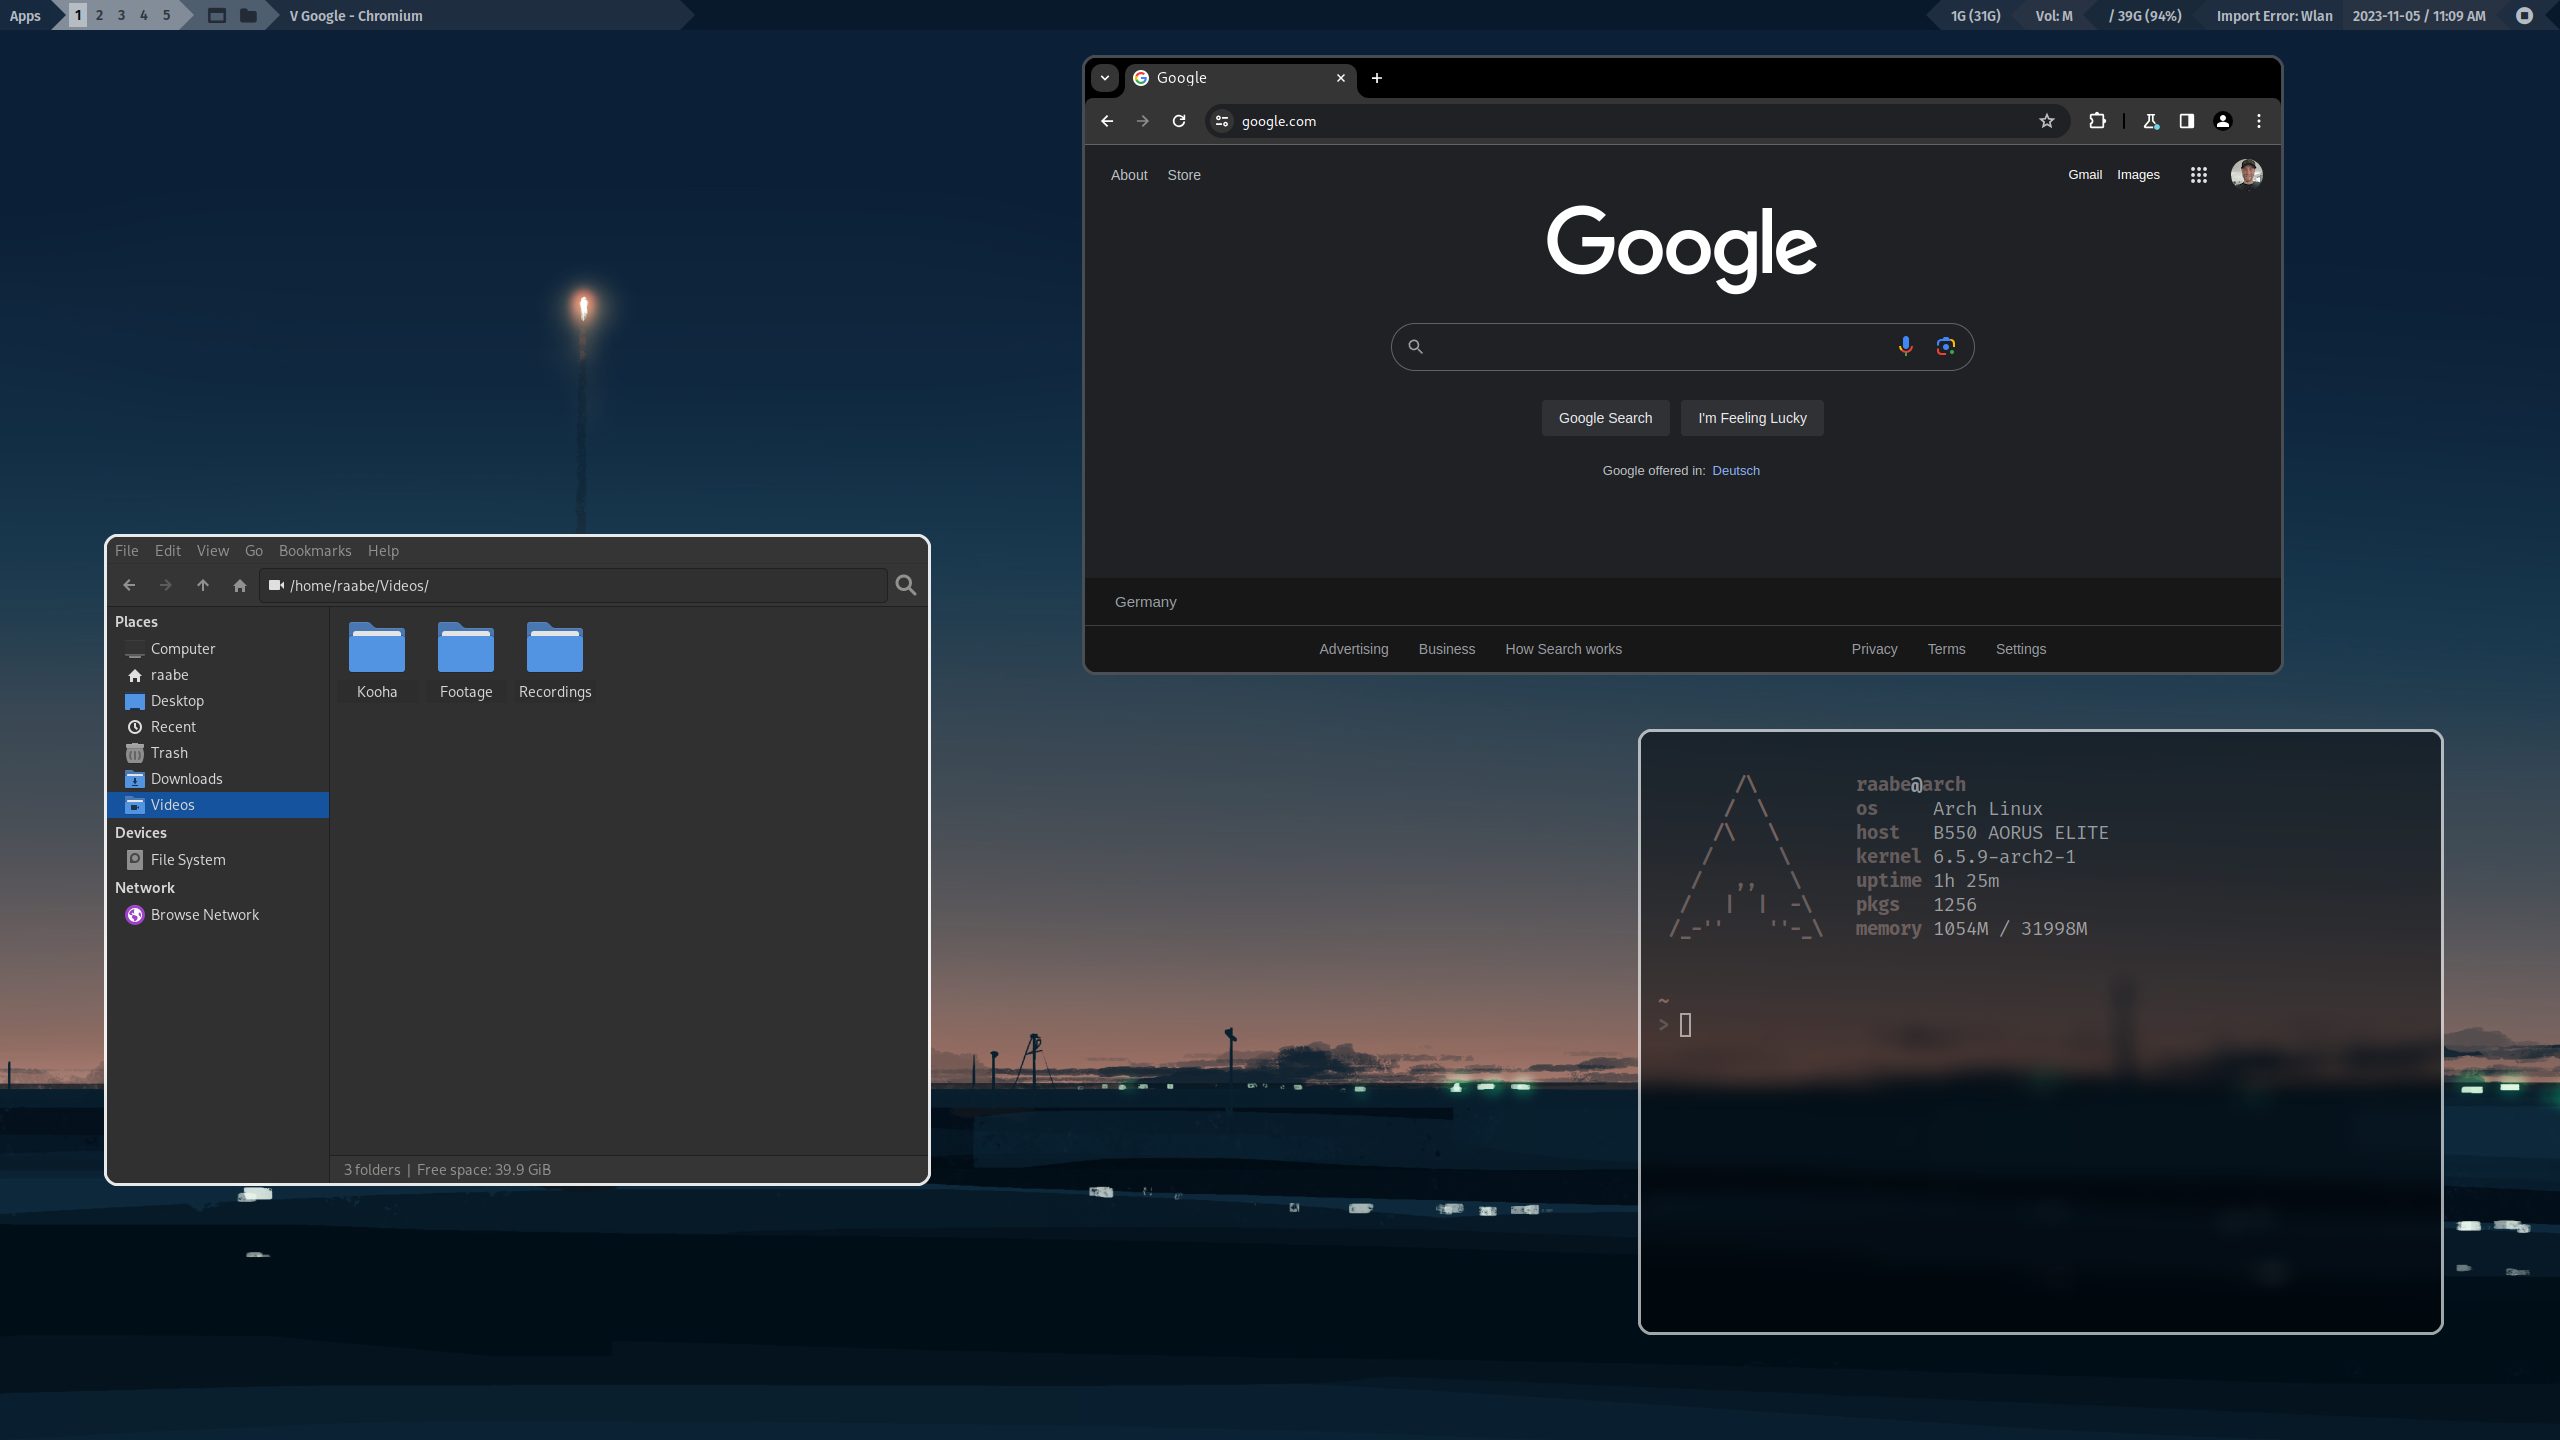Toggle muted volume indicator Vol: M
This screenshot has width=2560, height=1440.
[x=2053, y=15]
